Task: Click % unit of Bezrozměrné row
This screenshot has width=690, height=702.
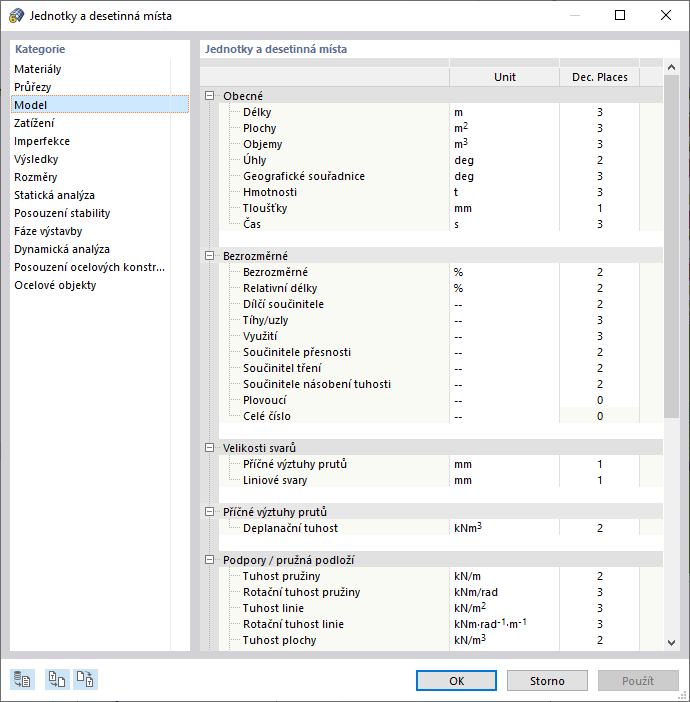Action: point(505,272)
